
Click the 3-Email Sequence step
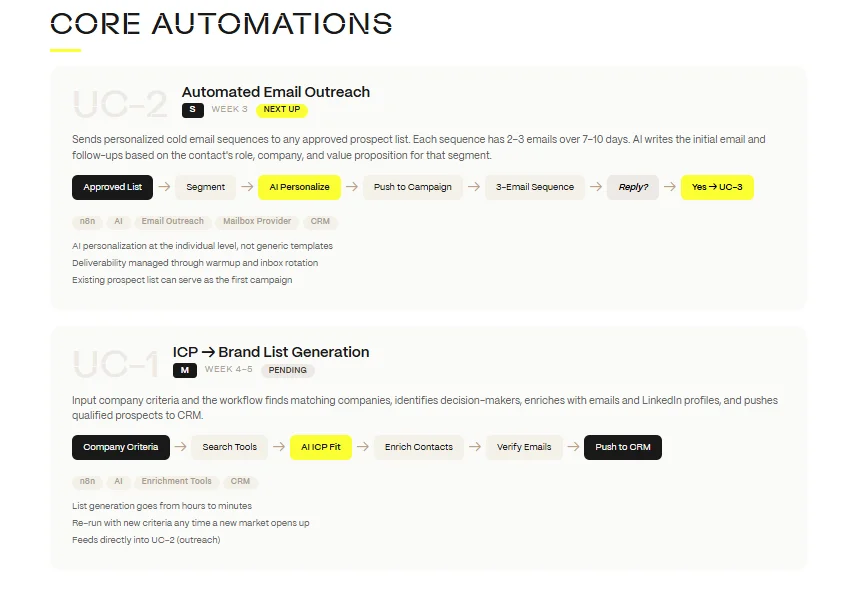click(536, 187)
